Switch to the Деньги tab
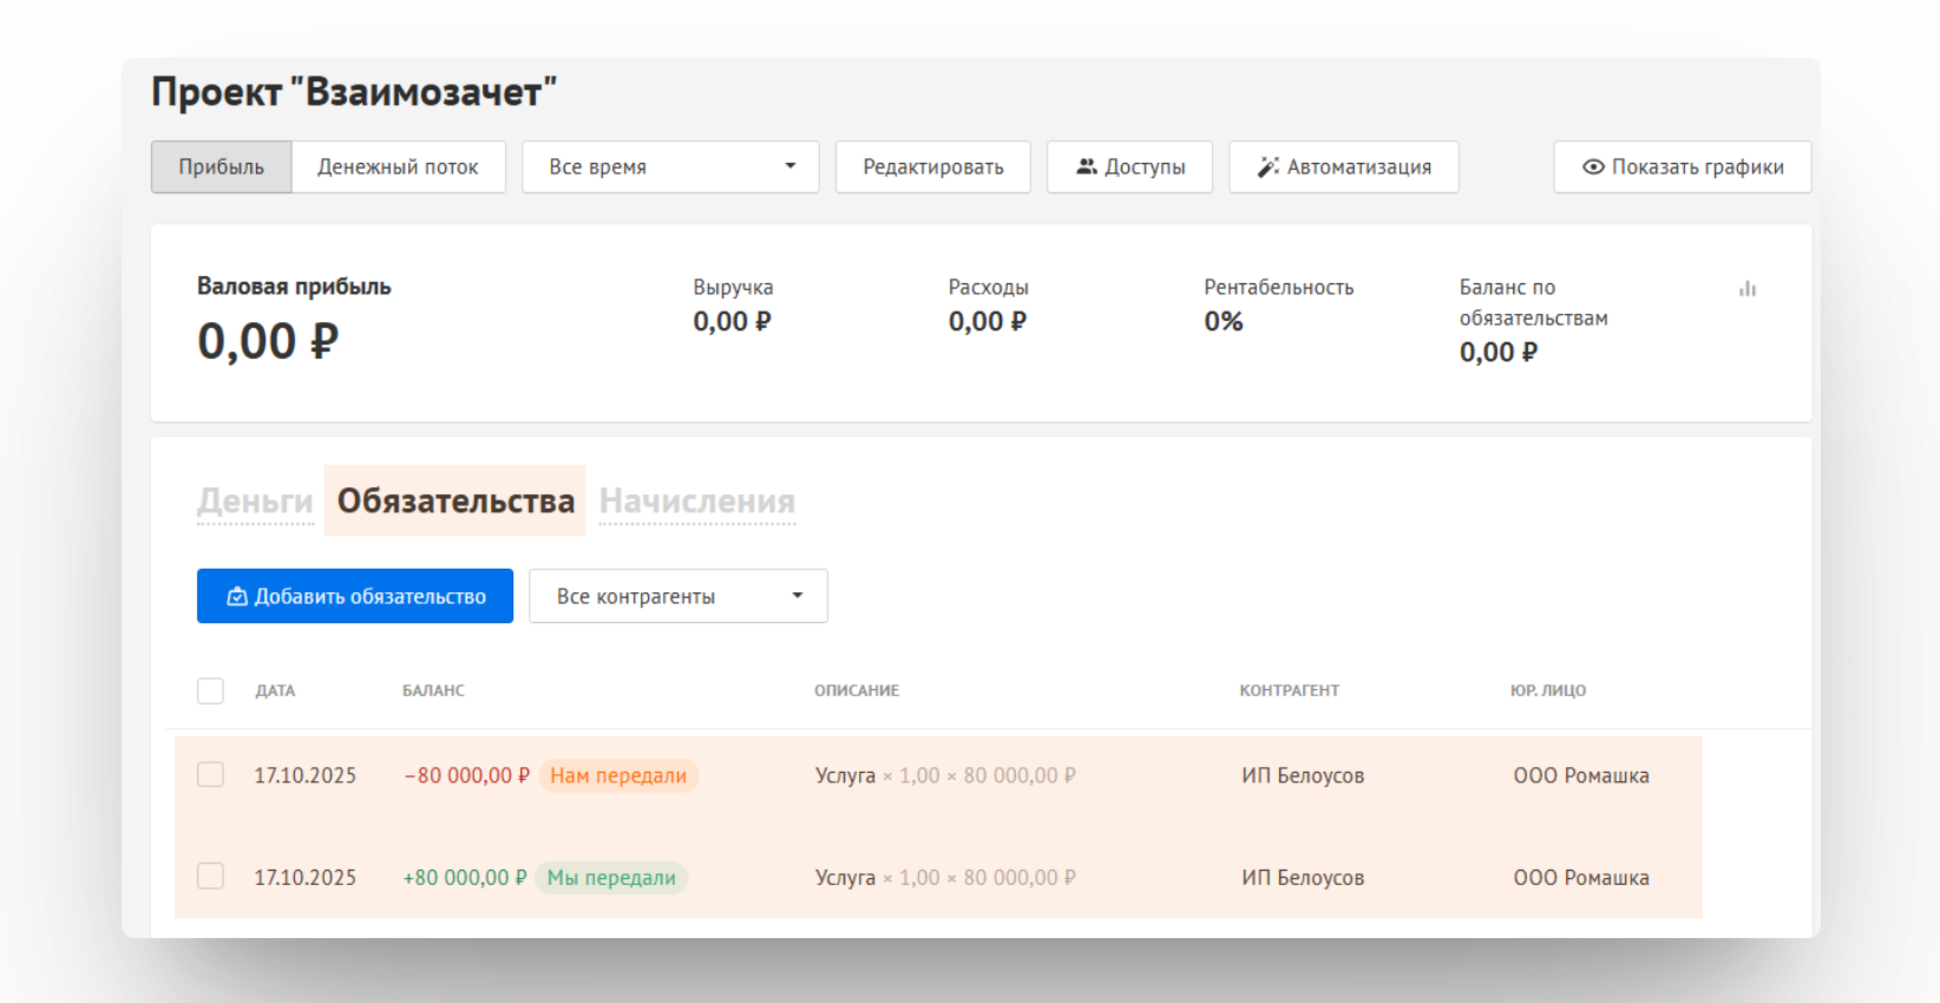 (255, 501)
